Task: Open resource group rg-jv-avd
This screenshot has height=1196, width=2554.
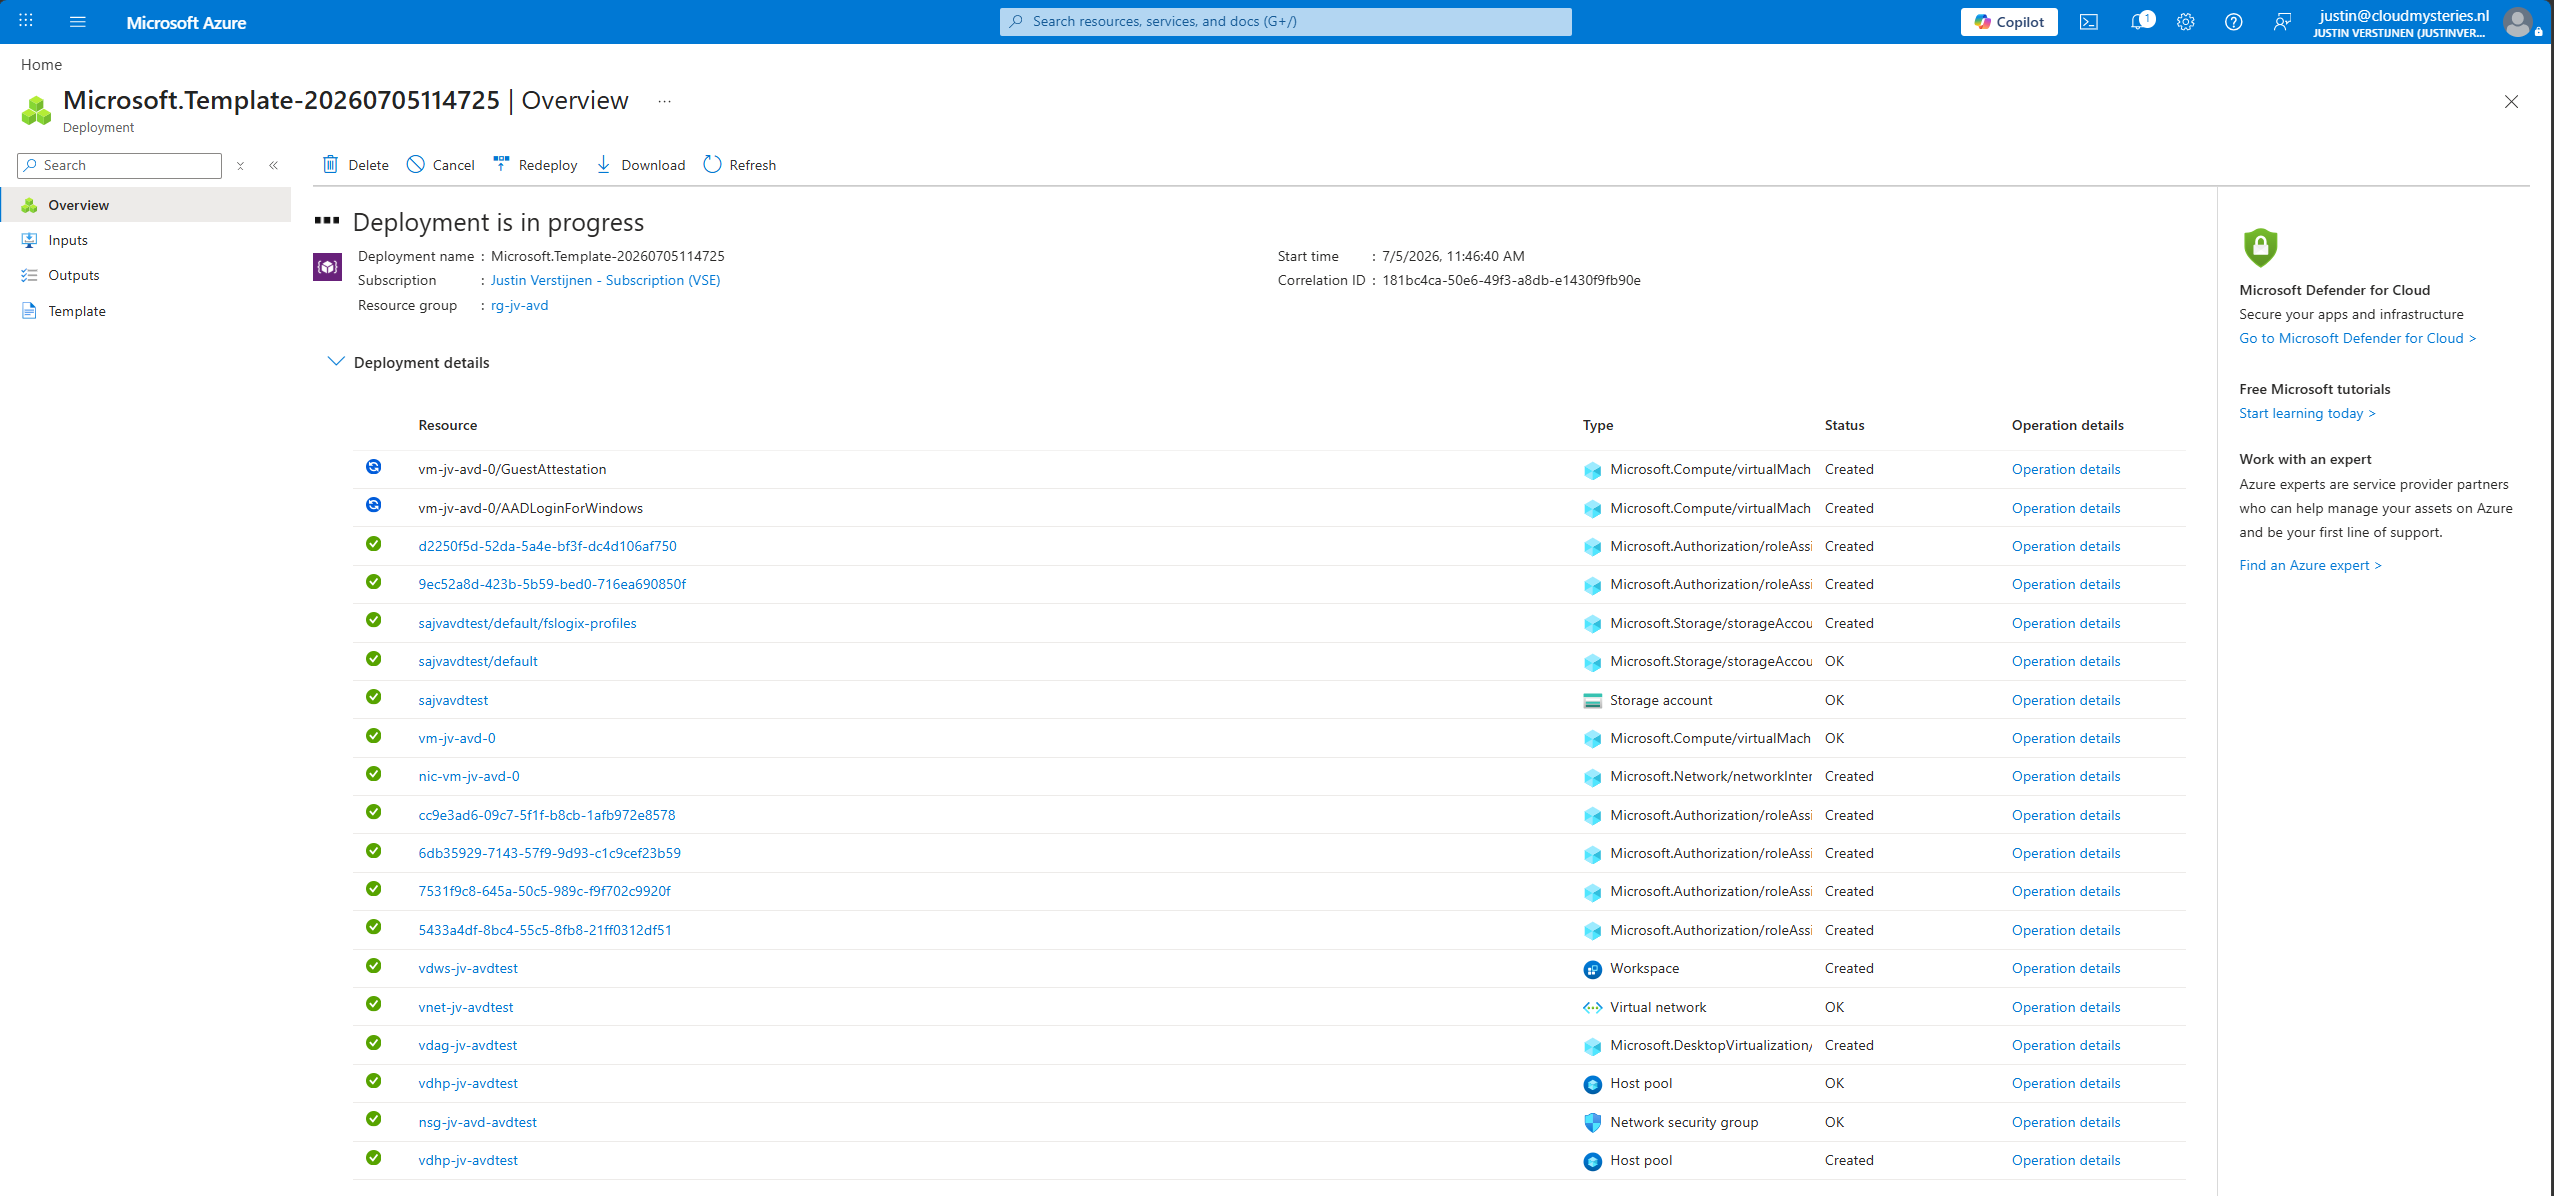Action: coord(519,305)
